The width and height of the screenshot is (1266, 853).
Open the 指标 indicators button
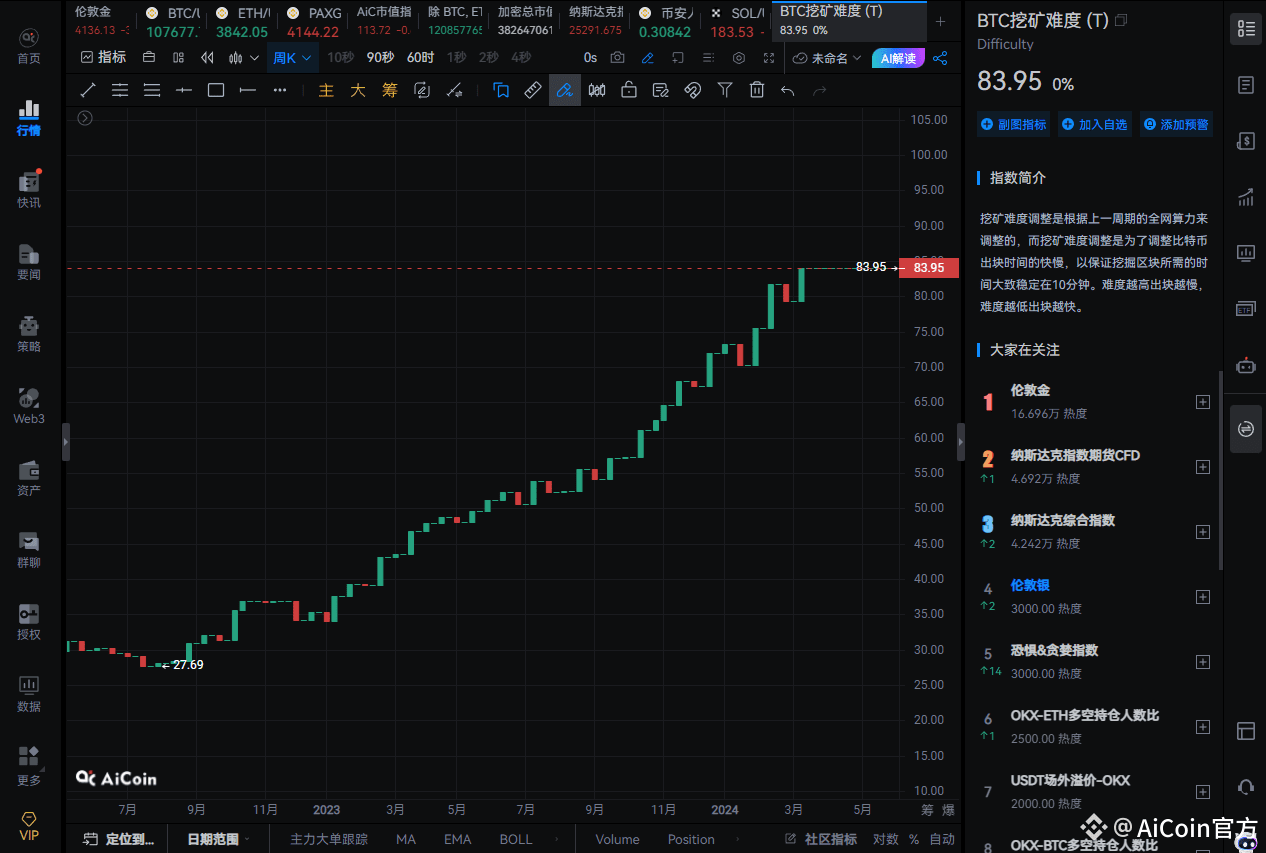coord(103,58)
